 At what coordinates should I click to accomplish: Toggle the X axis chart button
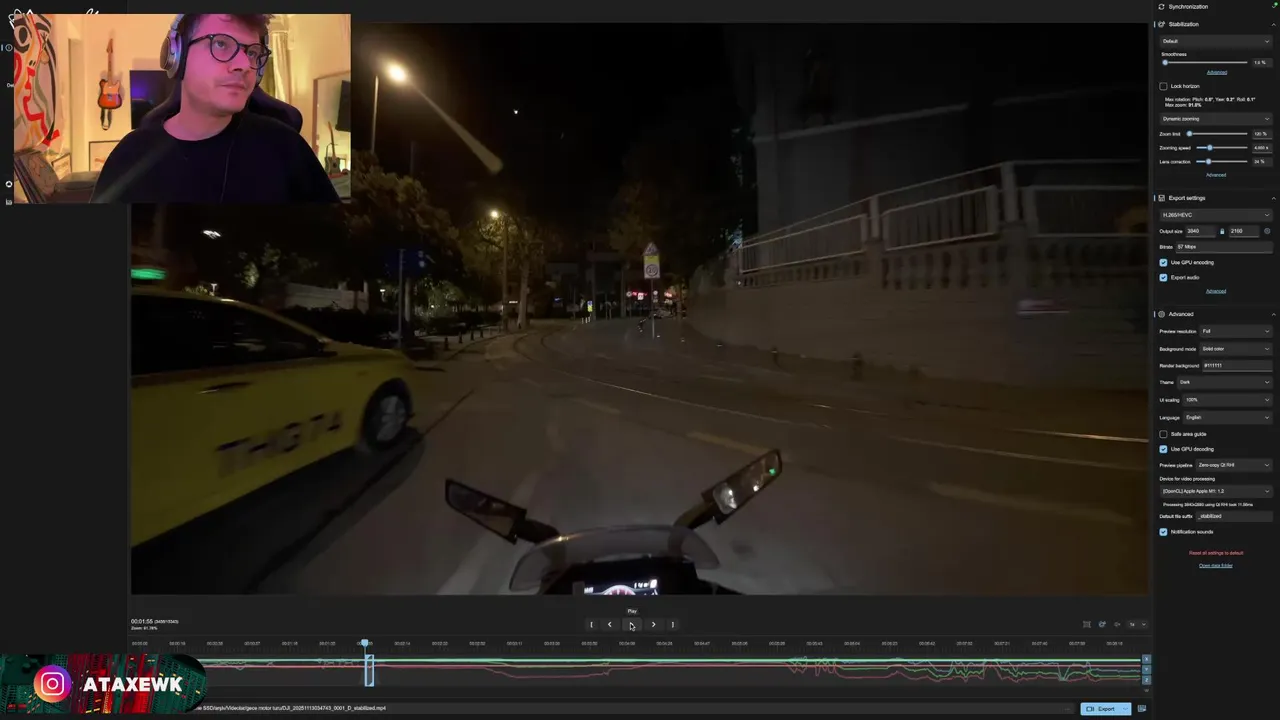pos(1146,659)
